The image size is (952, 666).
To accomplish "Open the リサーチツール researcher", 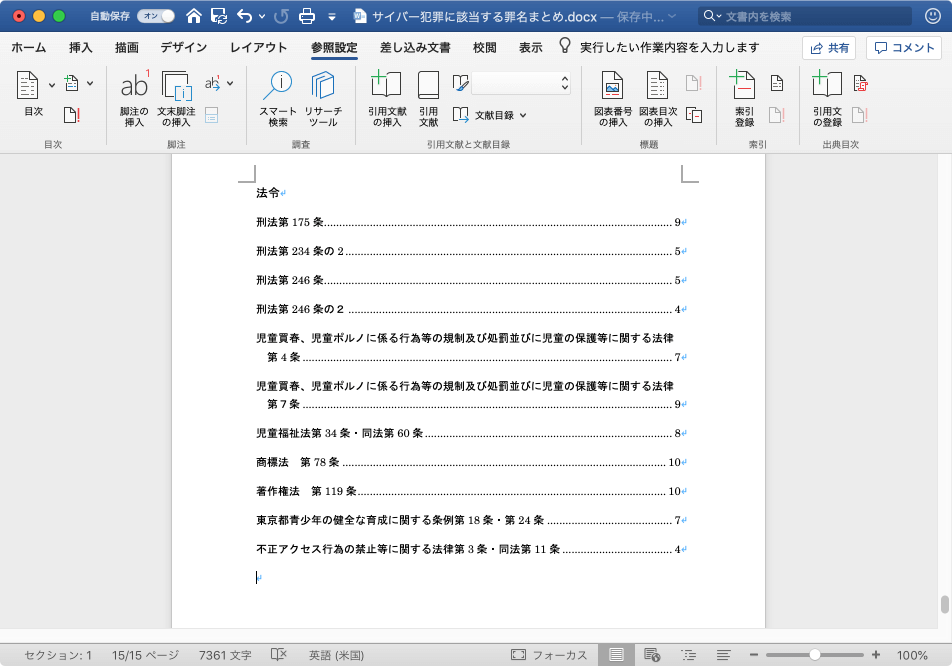I will coord(323,99).
